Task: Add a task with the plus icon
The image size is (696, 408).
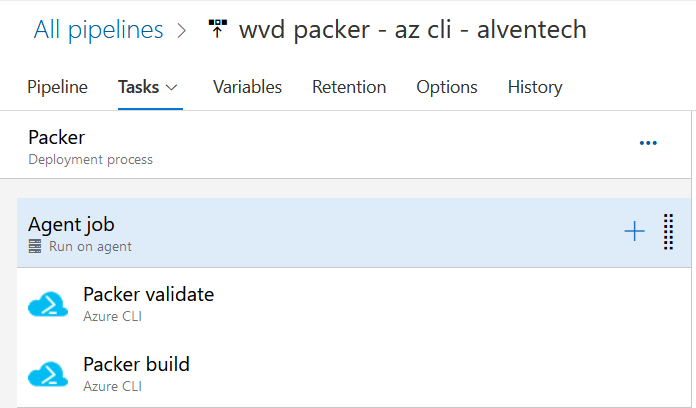Action: (x=634, y=231)
